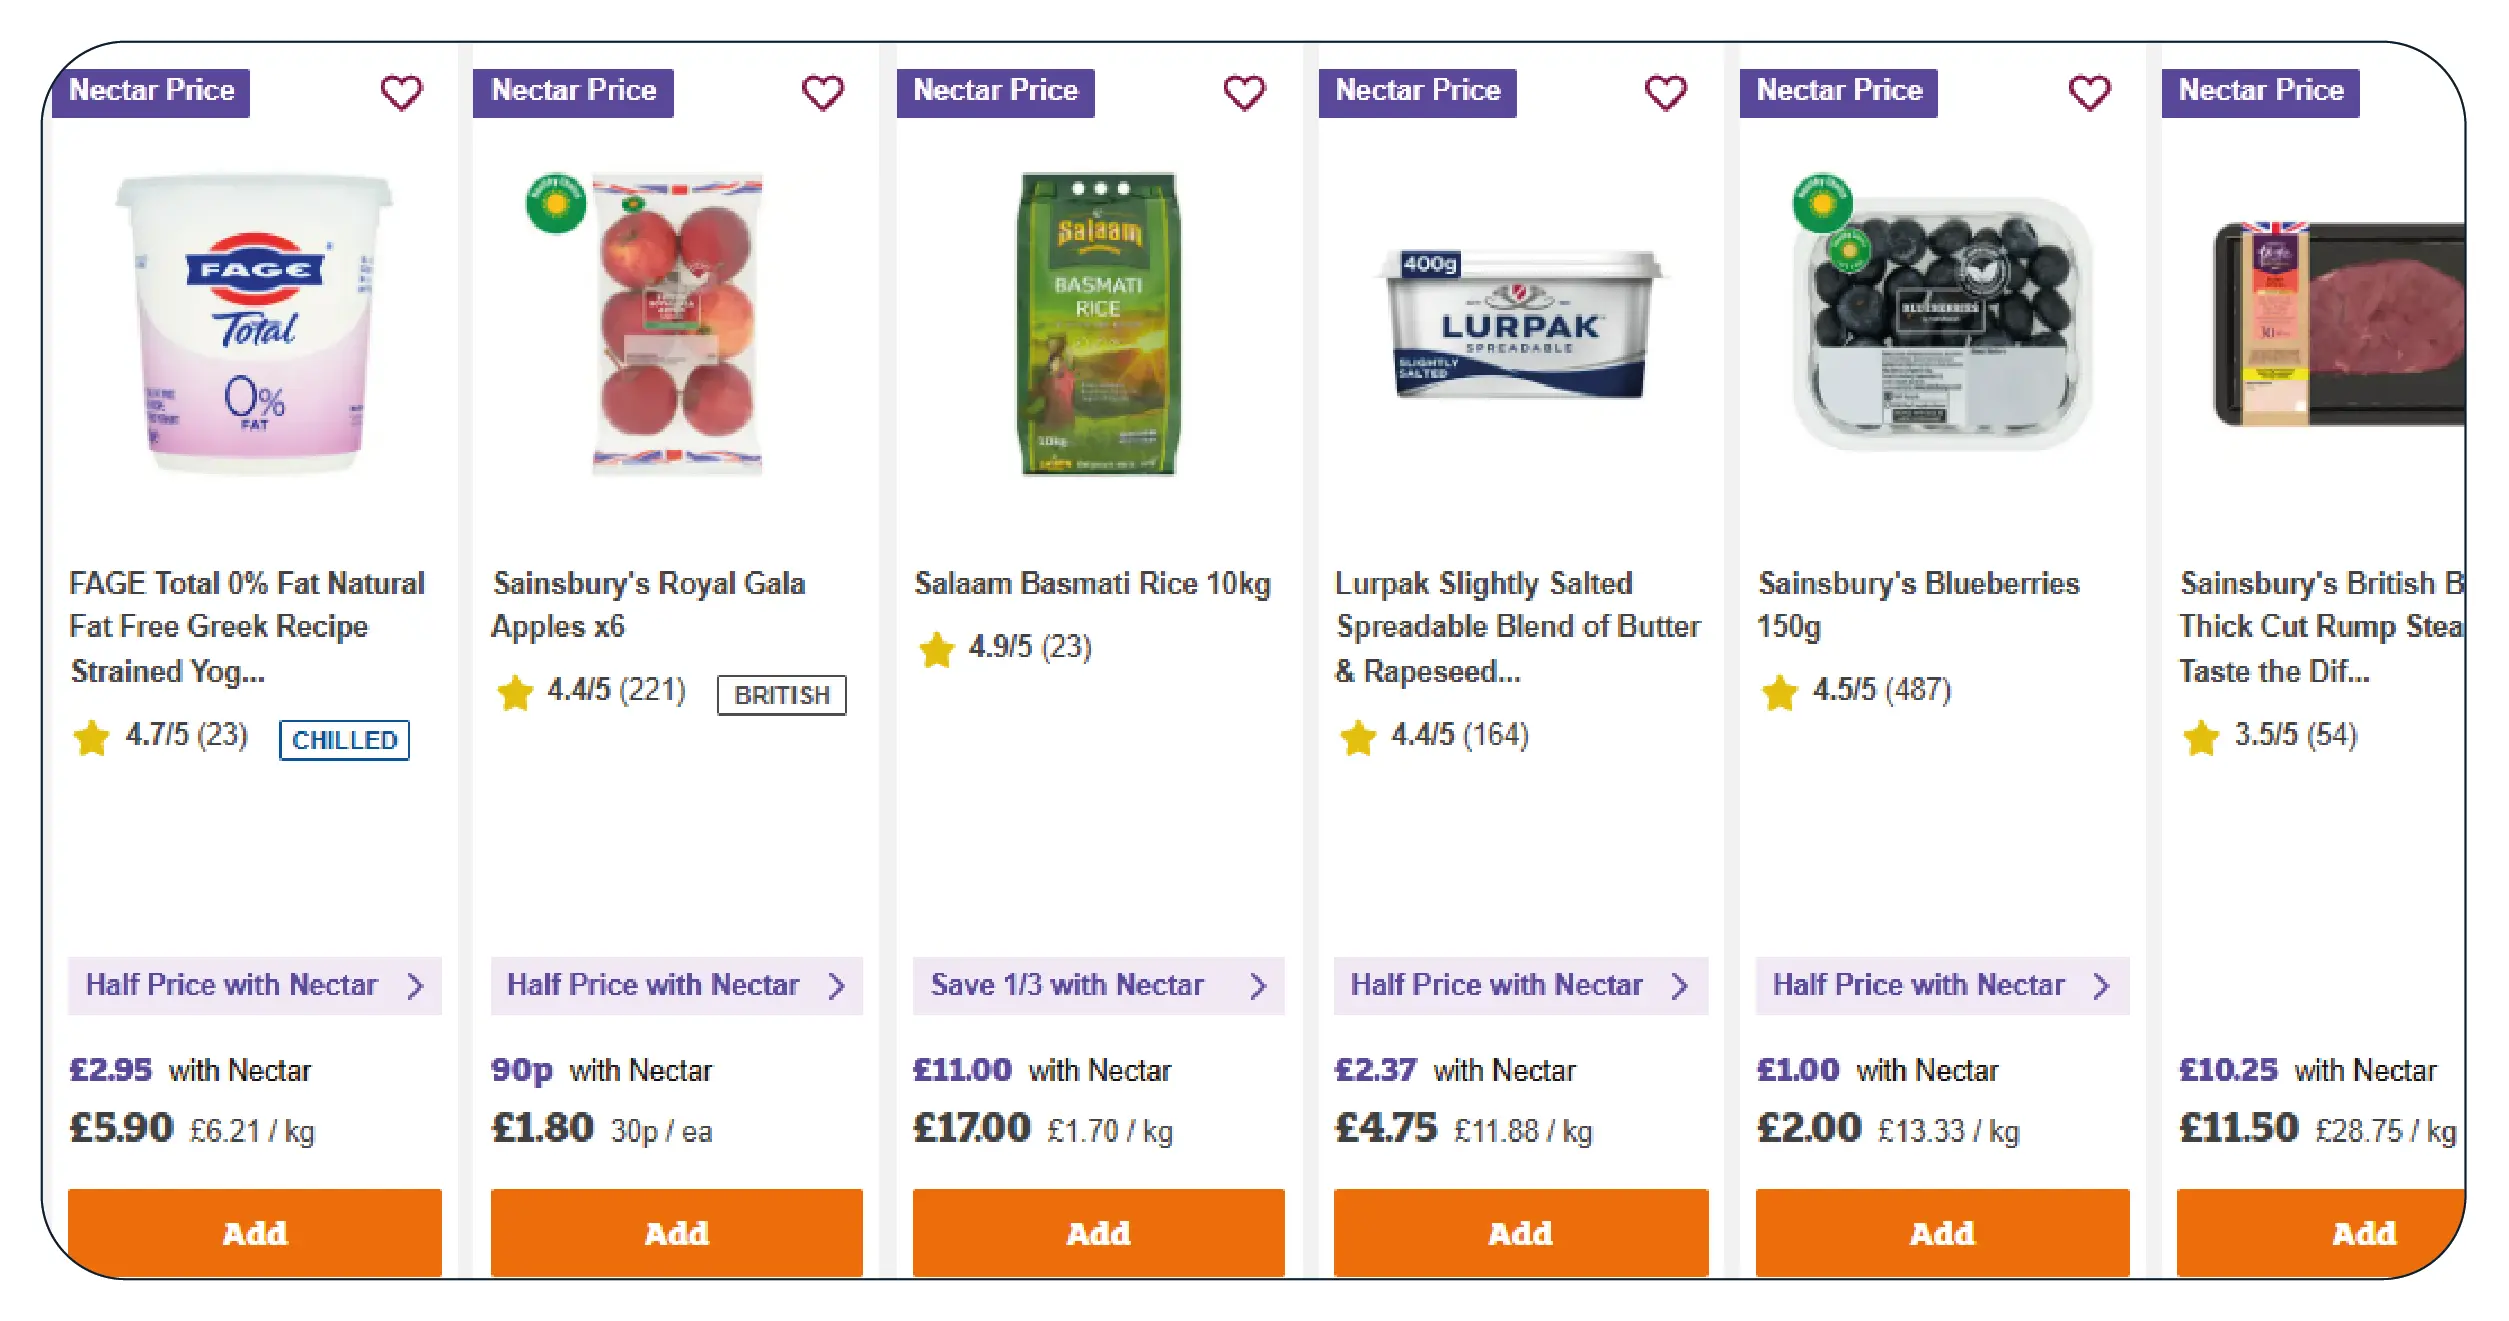Add Salaam Basmati Rice 10kg to basket

click(x=1098, y=1232)
